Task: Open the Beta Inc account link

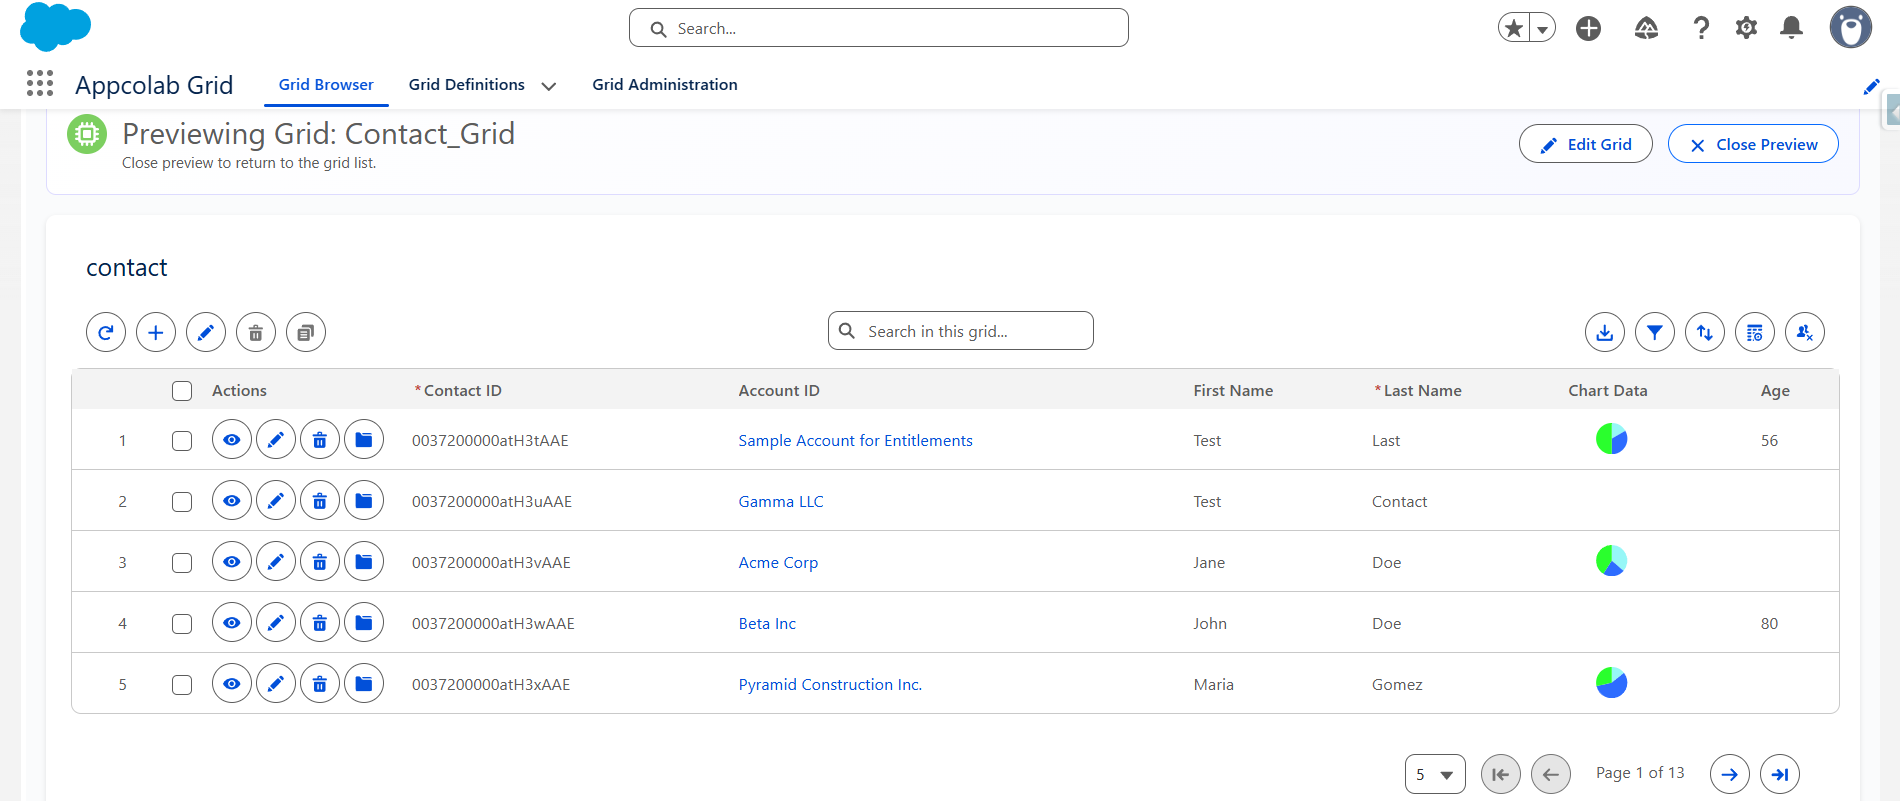Action: pos(767,624)
